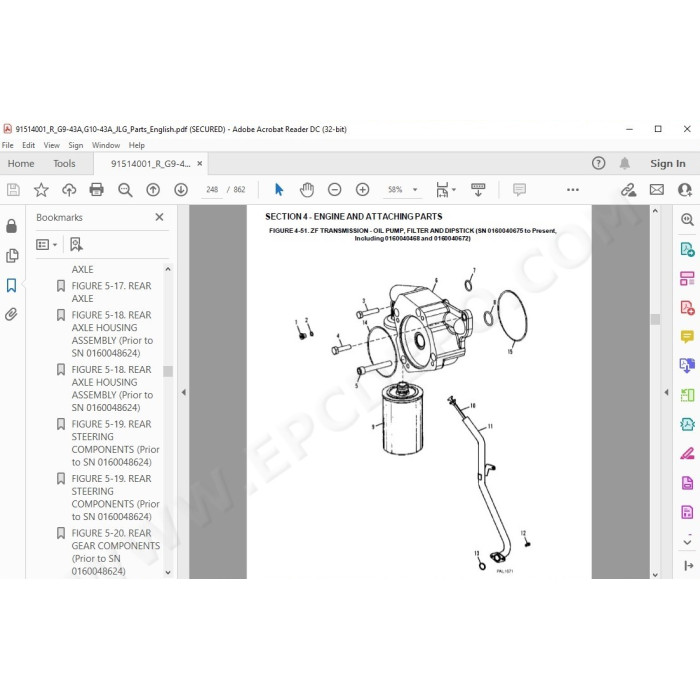Open Organize Pages tool in right pane
This screenshot has width=700, height=700.
(x=687, y=278)
